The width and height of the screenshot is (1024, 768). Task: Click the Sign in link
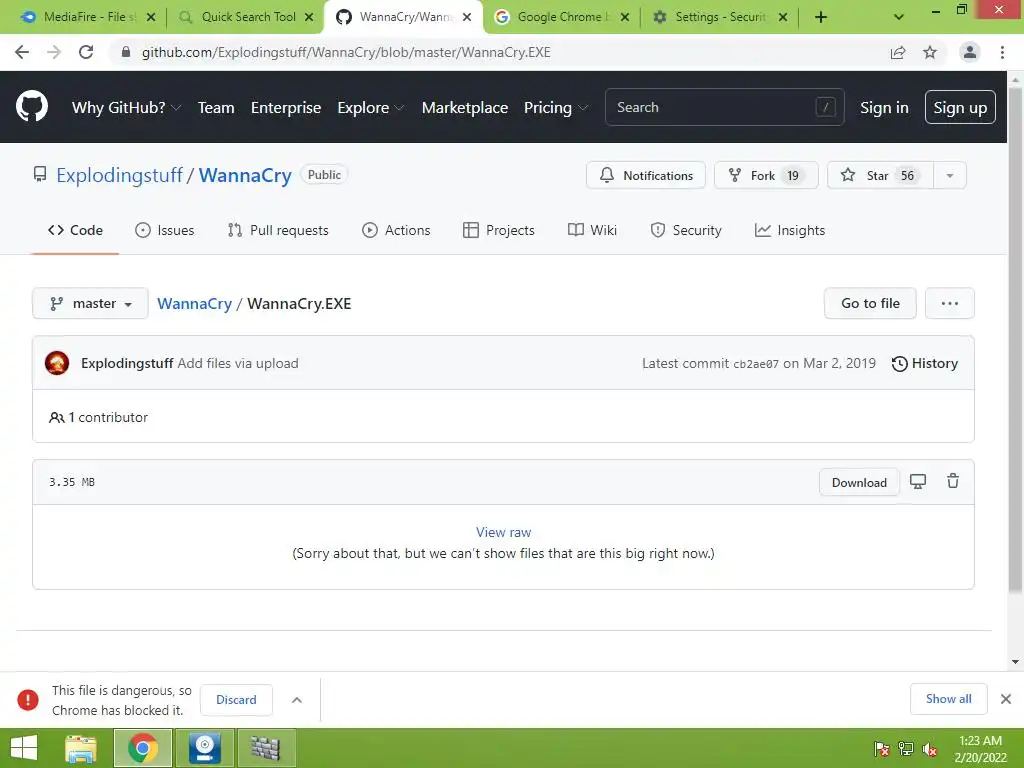tap(884, 108)
